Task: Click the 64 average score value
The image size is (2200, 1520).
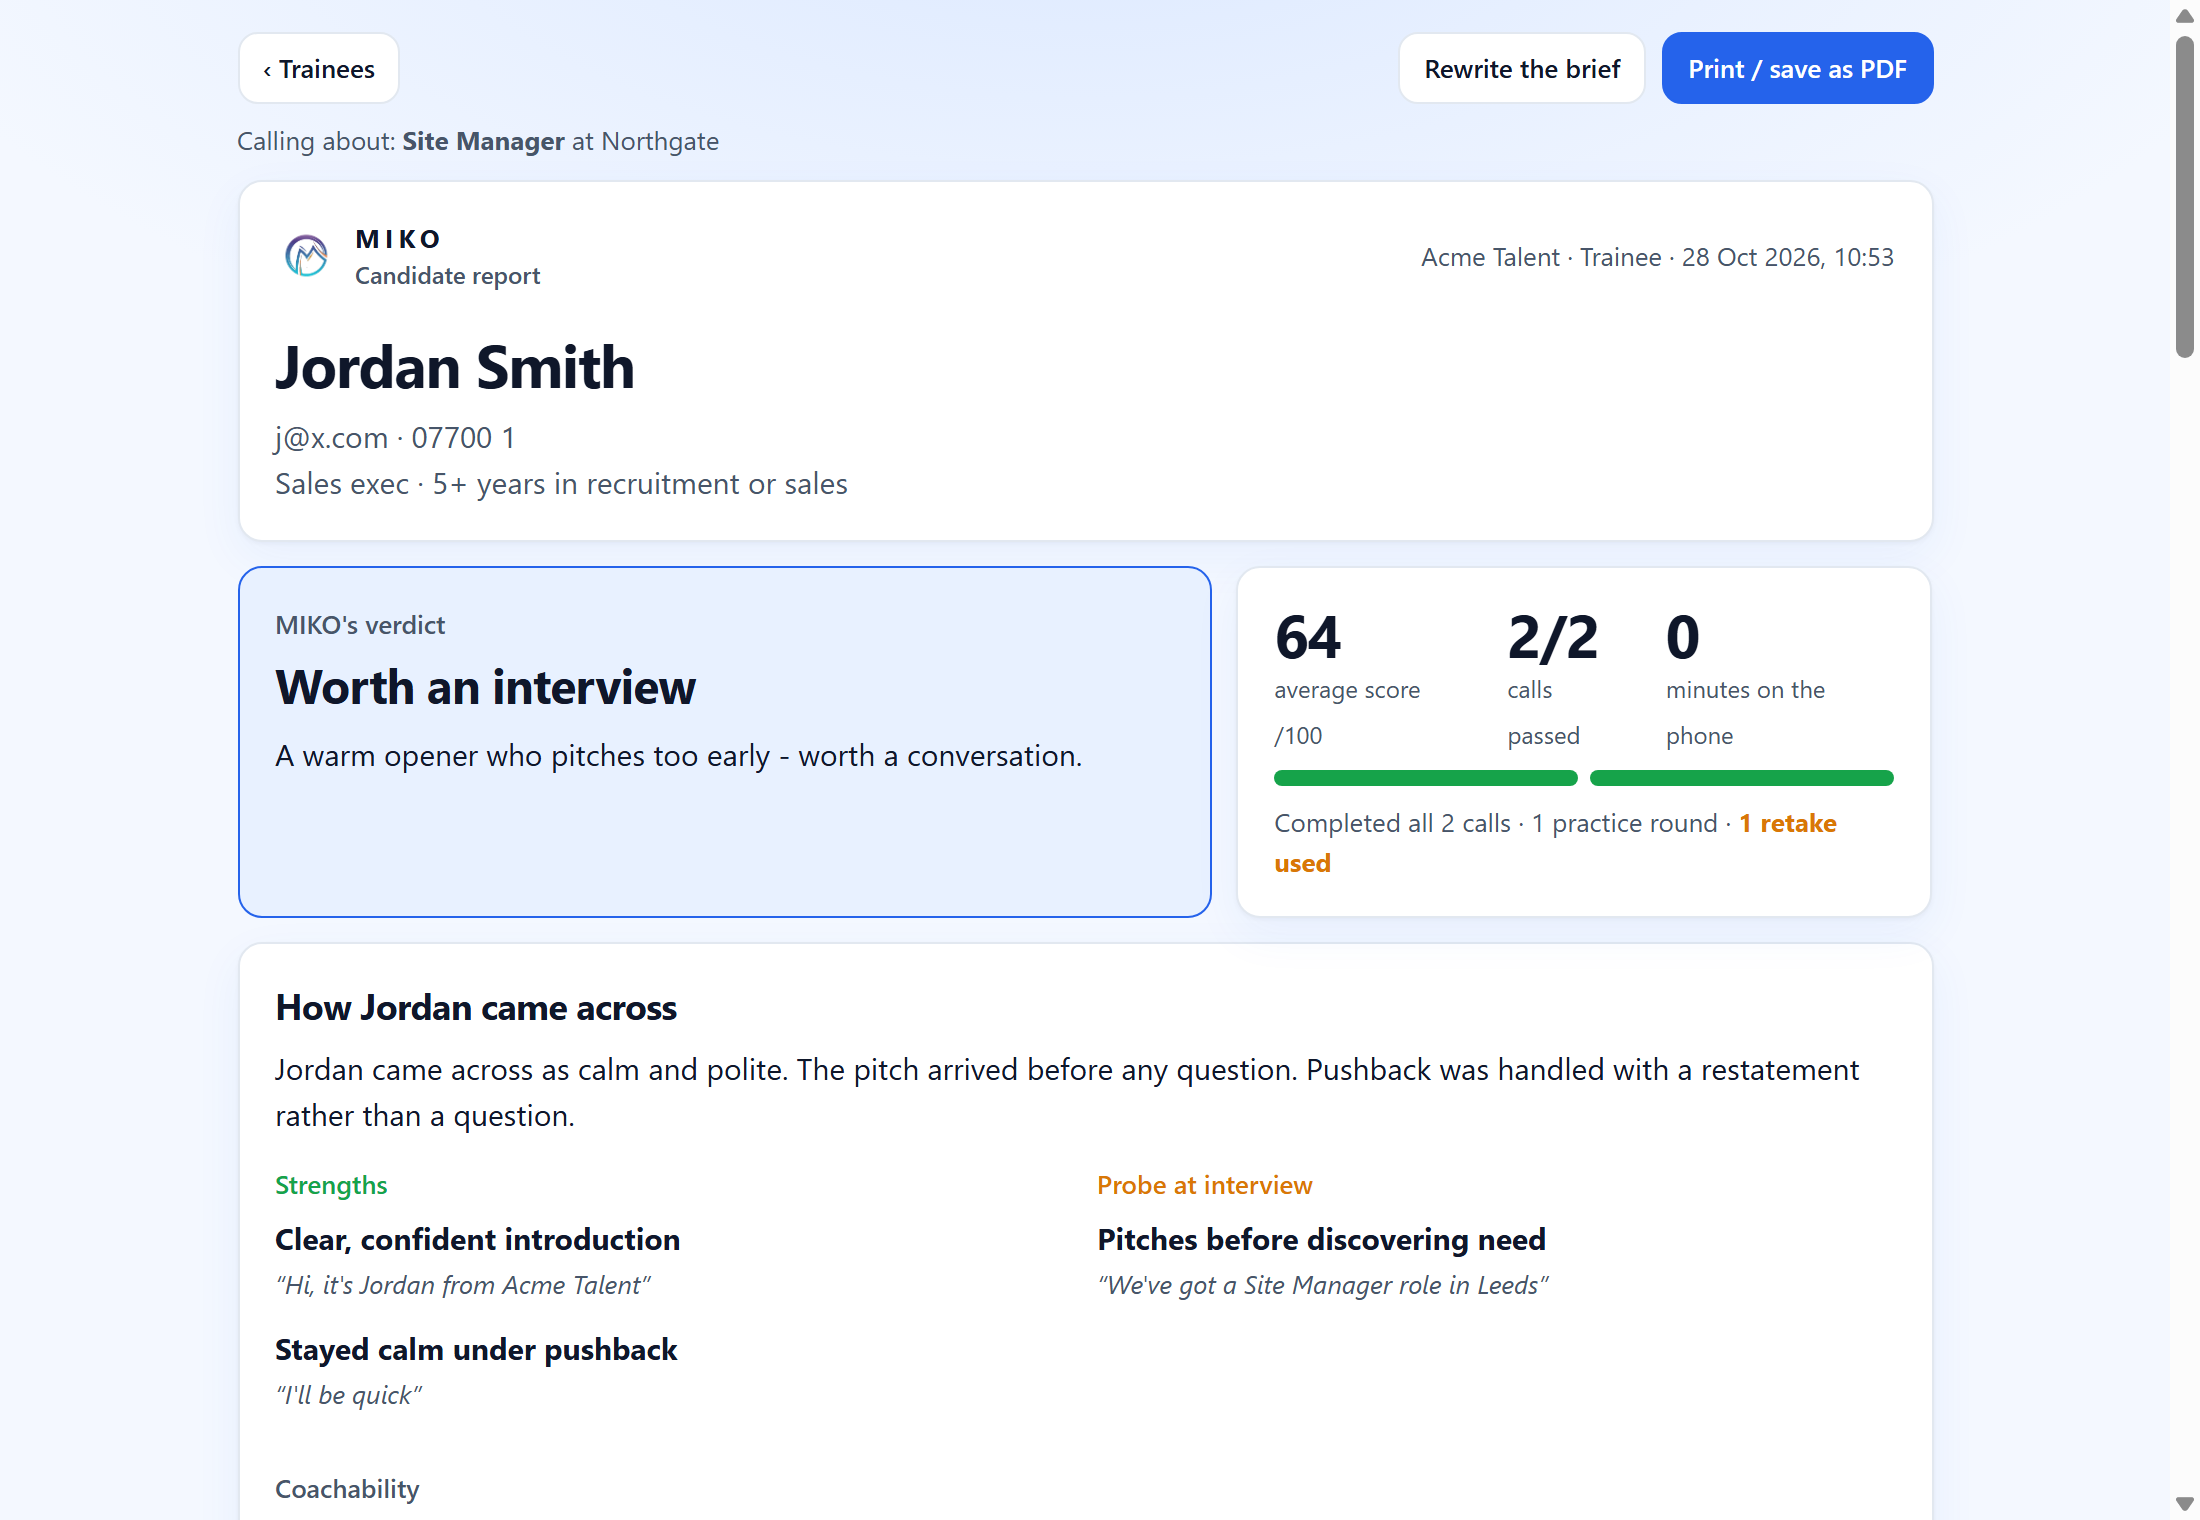Action: click(1308, 637)
